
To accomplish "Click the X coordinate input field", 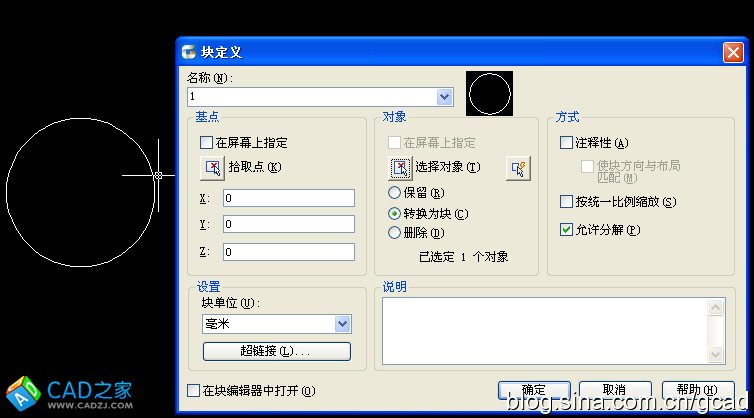I will click(289, 198).
